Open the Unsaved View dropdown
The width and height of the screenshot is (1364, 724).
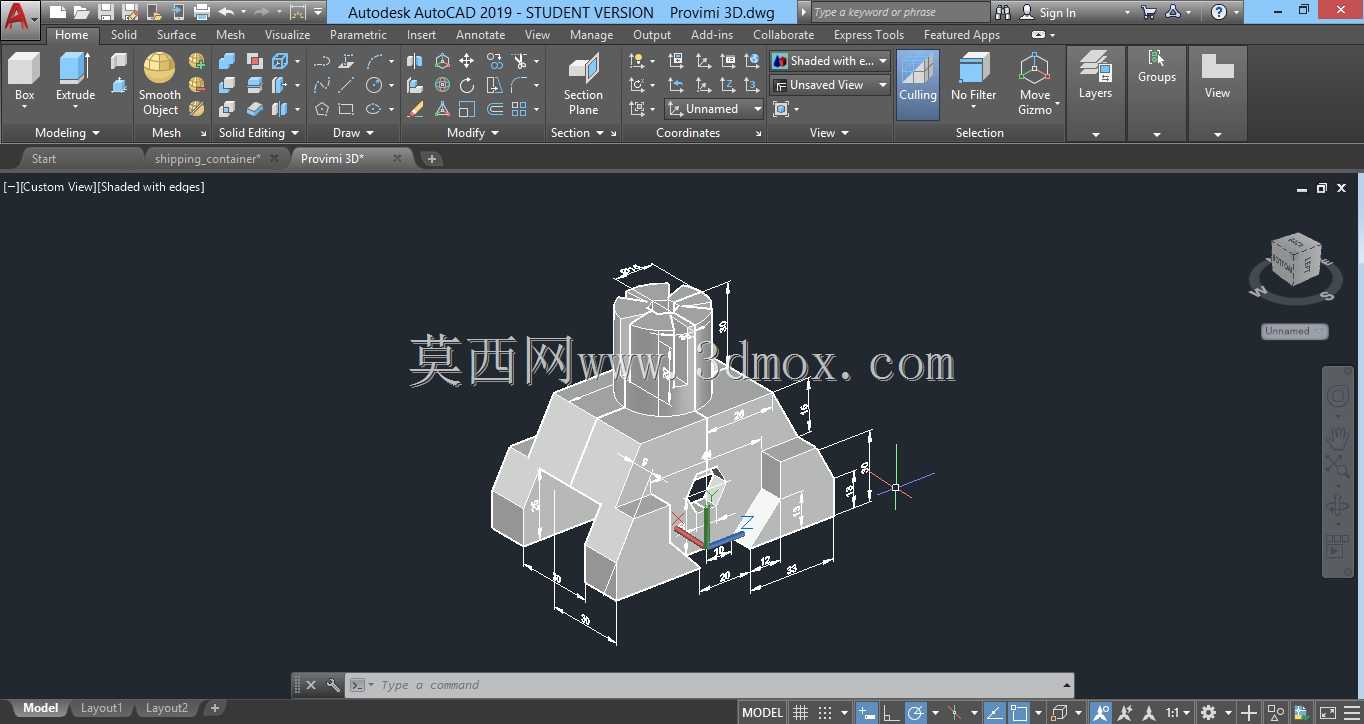[830, 85]
